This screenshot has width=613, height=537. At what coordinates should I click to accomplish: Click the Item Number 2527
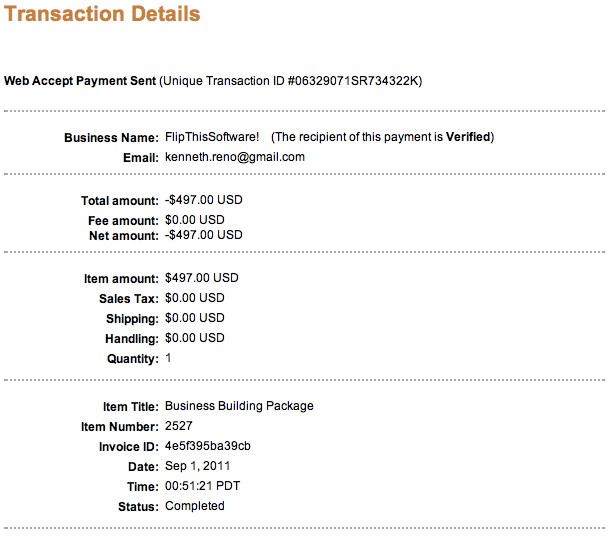pos(179,426)
